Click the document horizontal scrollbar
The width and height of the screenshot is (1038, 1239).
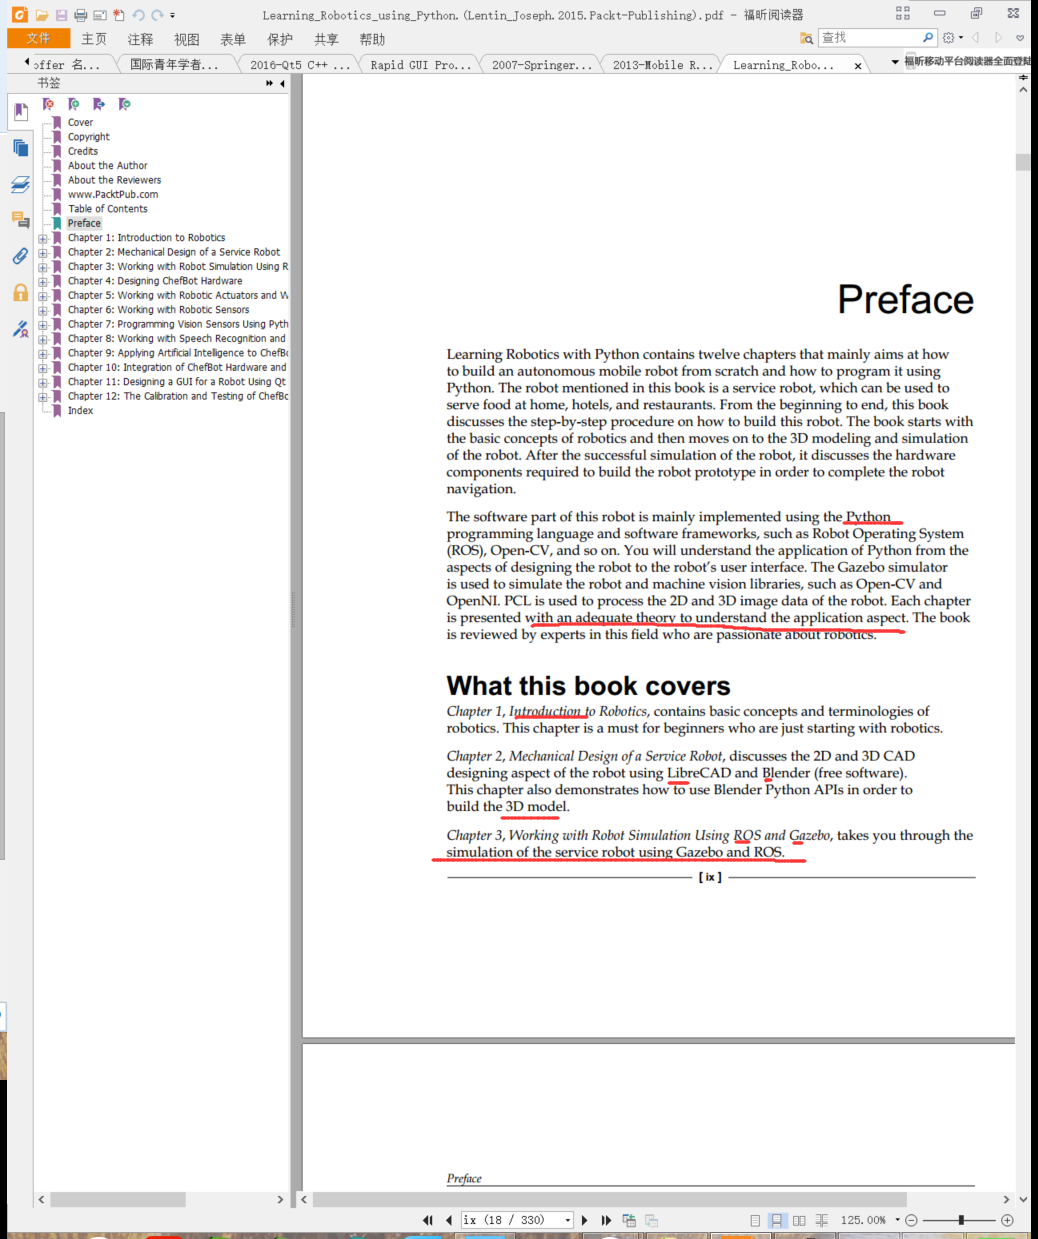click(x=610, y=1199)
